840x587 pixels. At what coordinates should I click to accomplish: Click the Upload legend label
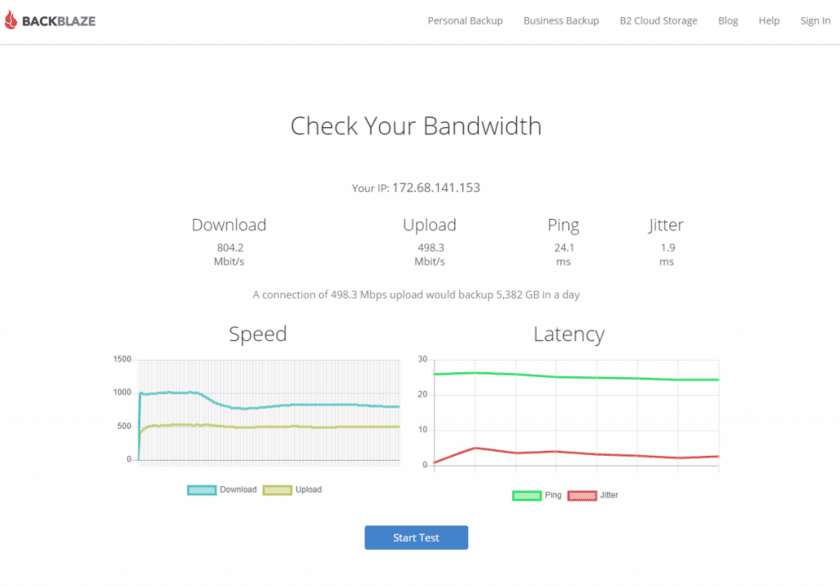point(309,490)
